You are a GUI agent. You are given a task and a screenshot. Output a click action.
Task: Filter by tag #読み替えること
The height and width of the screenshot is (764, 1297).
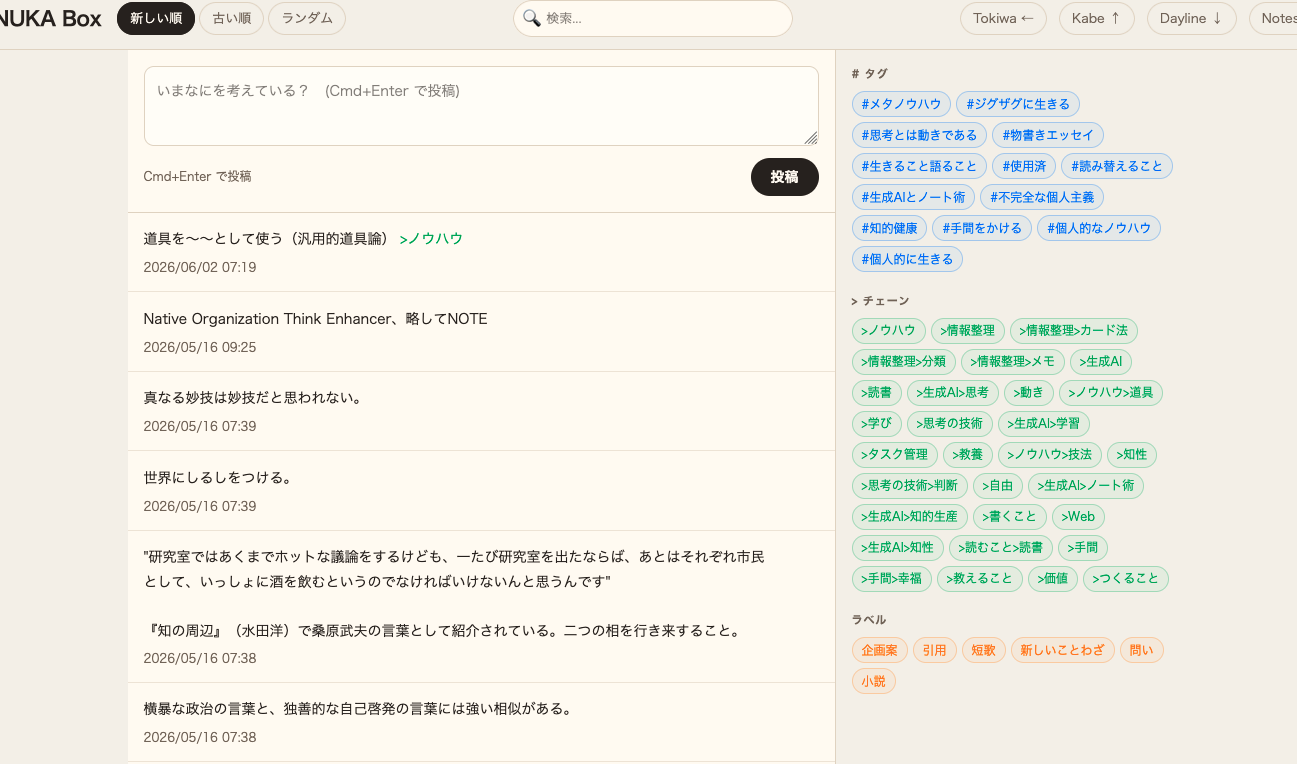[1117, 166]
